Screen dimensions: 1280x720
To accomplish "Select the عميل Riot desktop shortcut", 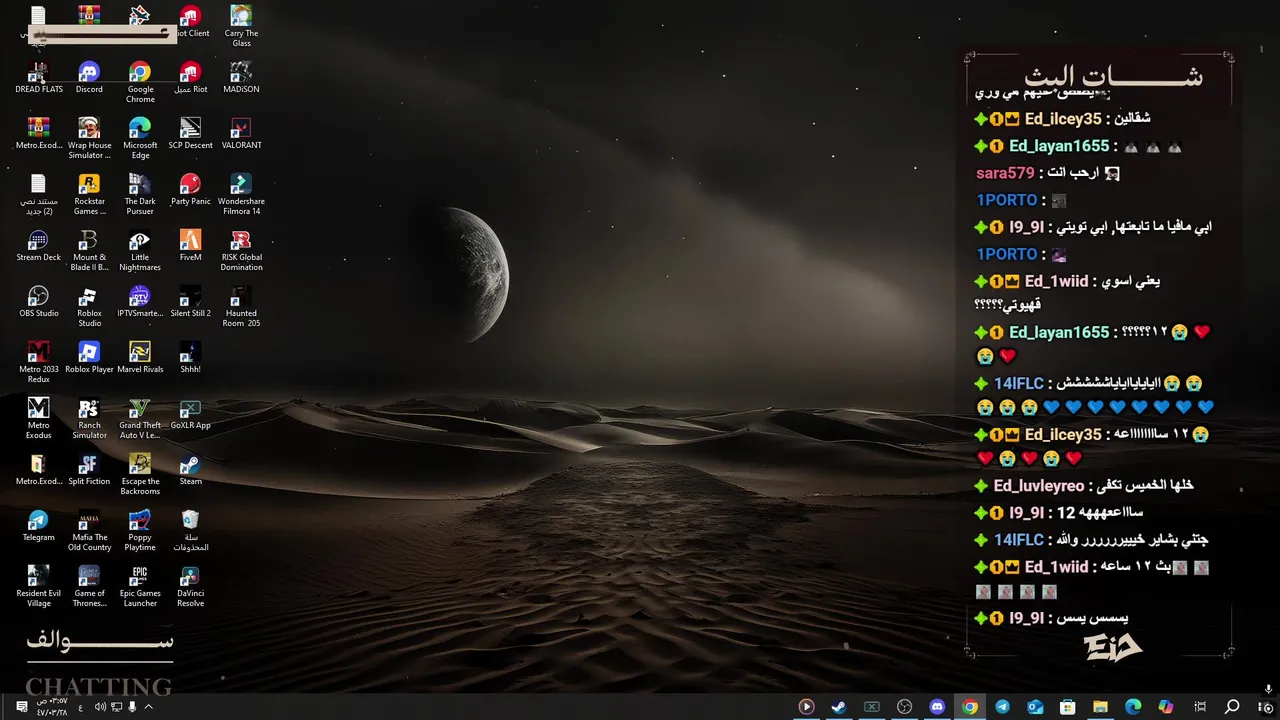I will (190, 78).
